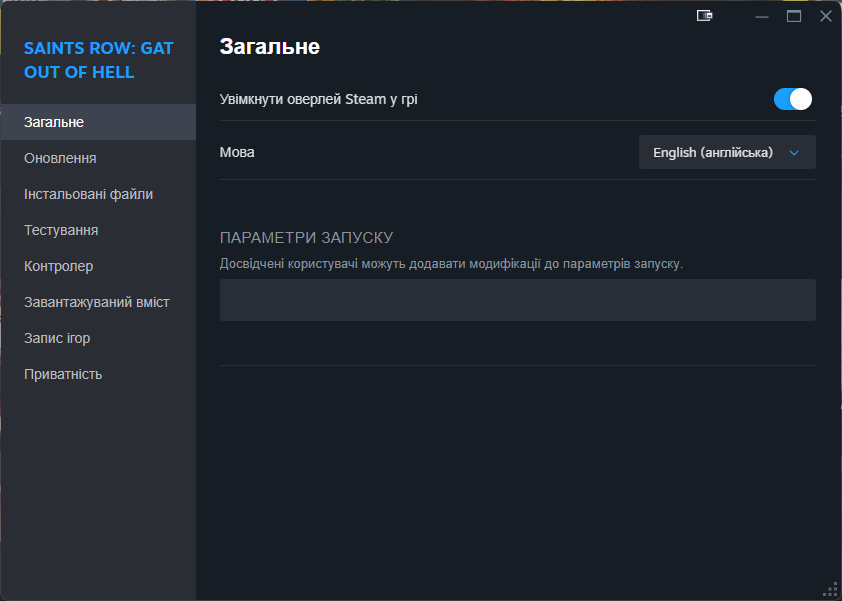Screen dimensions: 842x601
Task: Maximize the properties window
Action: point(794,16)
